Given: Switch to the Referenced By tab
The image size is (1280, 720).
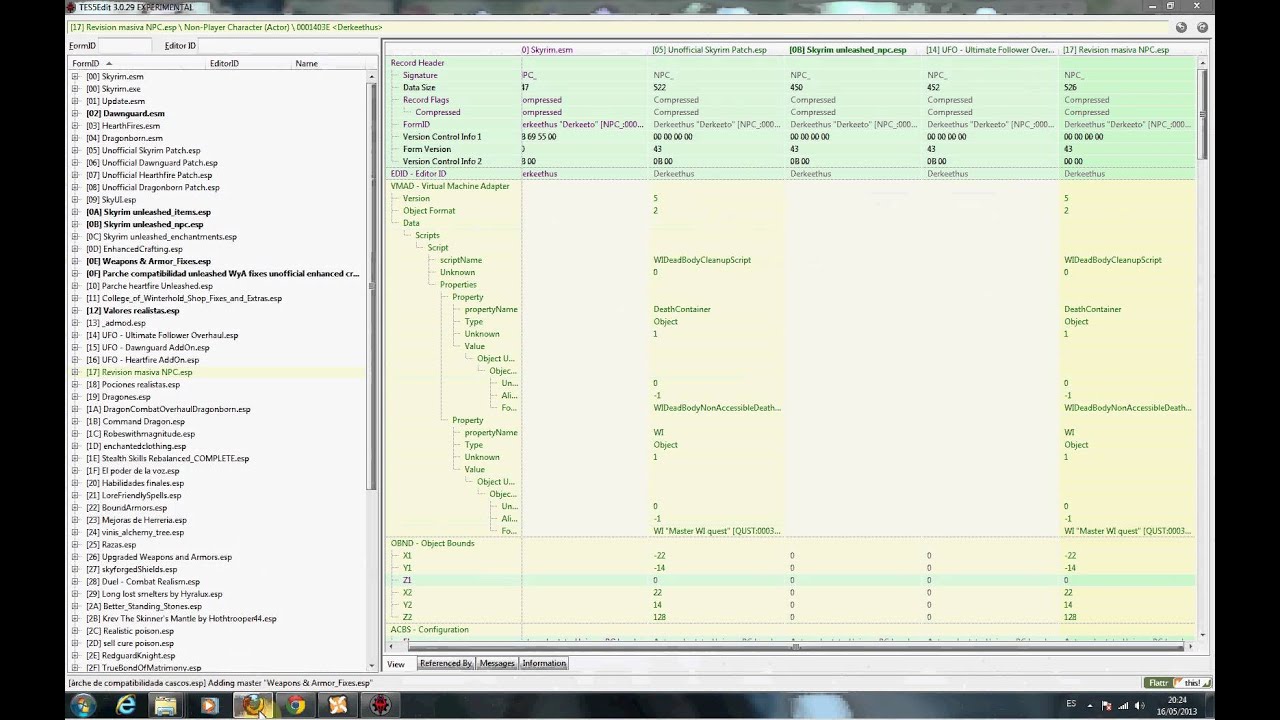Looking at the screenshot, I should click(x=445, y=663).
